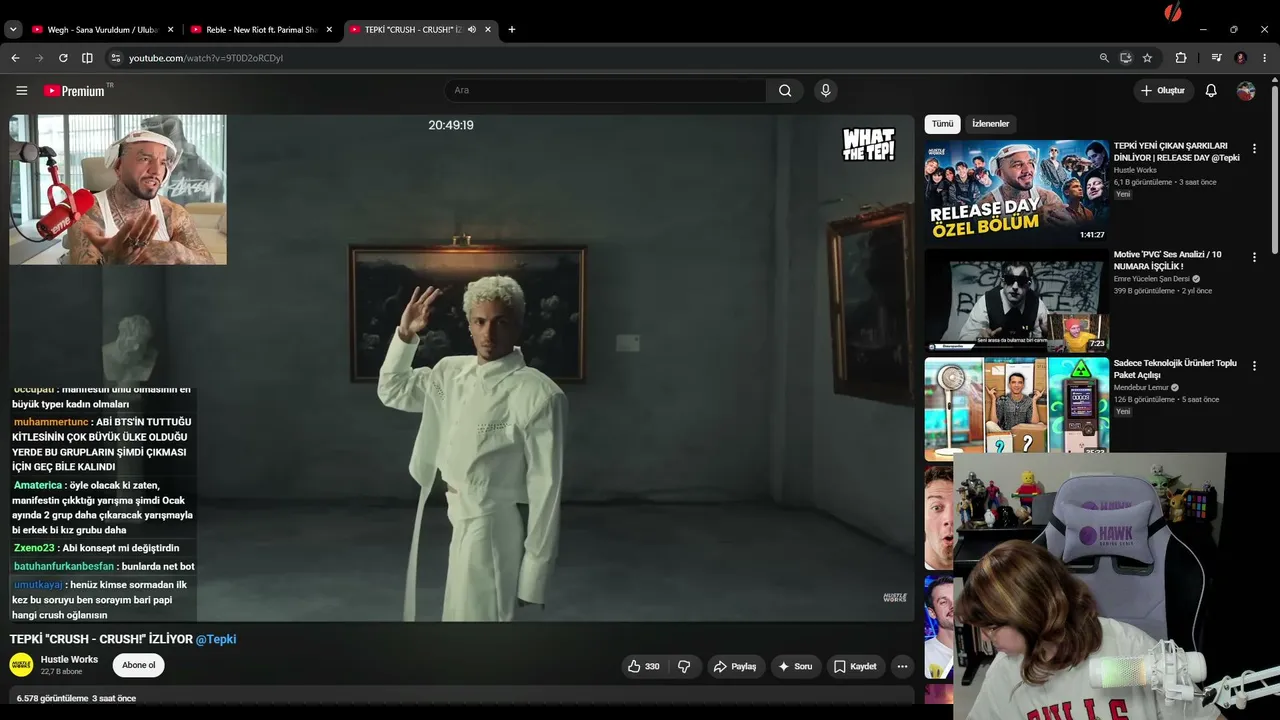Click the Mendebur Lemur channel name
The height and width of the screenshot is (720, 1280).
coord(1142,387)
